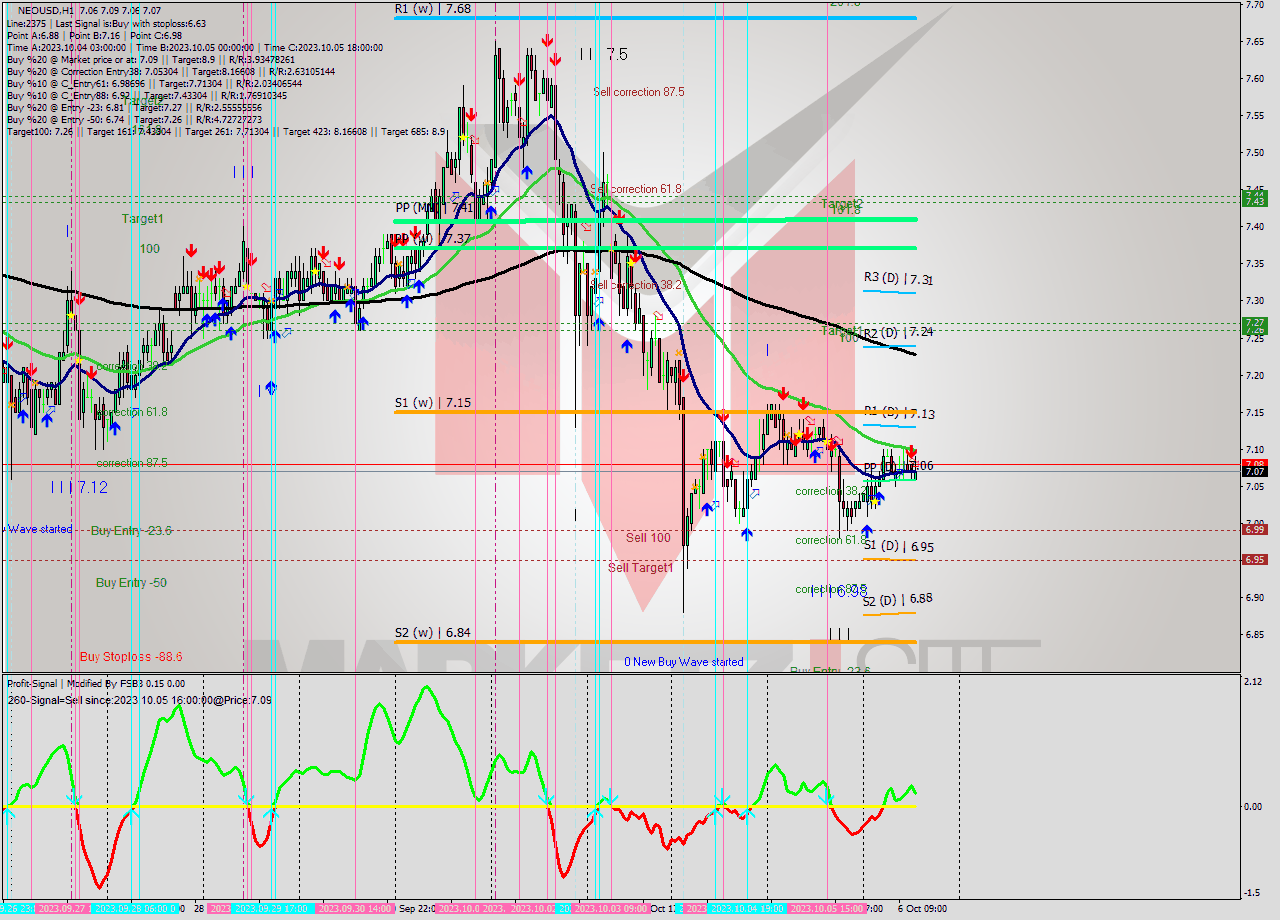The image size is (1280, 920).
Task: Click the red 6.99 price tag on axis
Action: click(x=1254, y=529)
